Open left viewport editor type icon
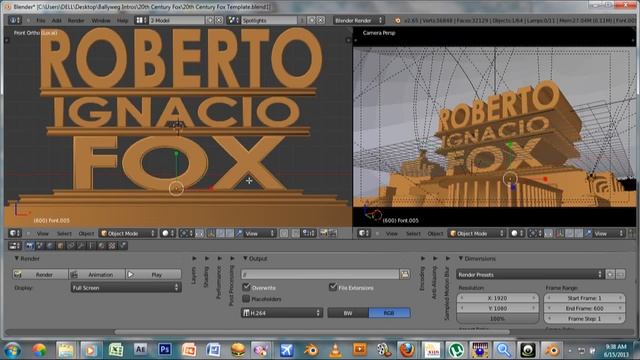The height and width of the screenshot is (360, 640). pos(15,233)
